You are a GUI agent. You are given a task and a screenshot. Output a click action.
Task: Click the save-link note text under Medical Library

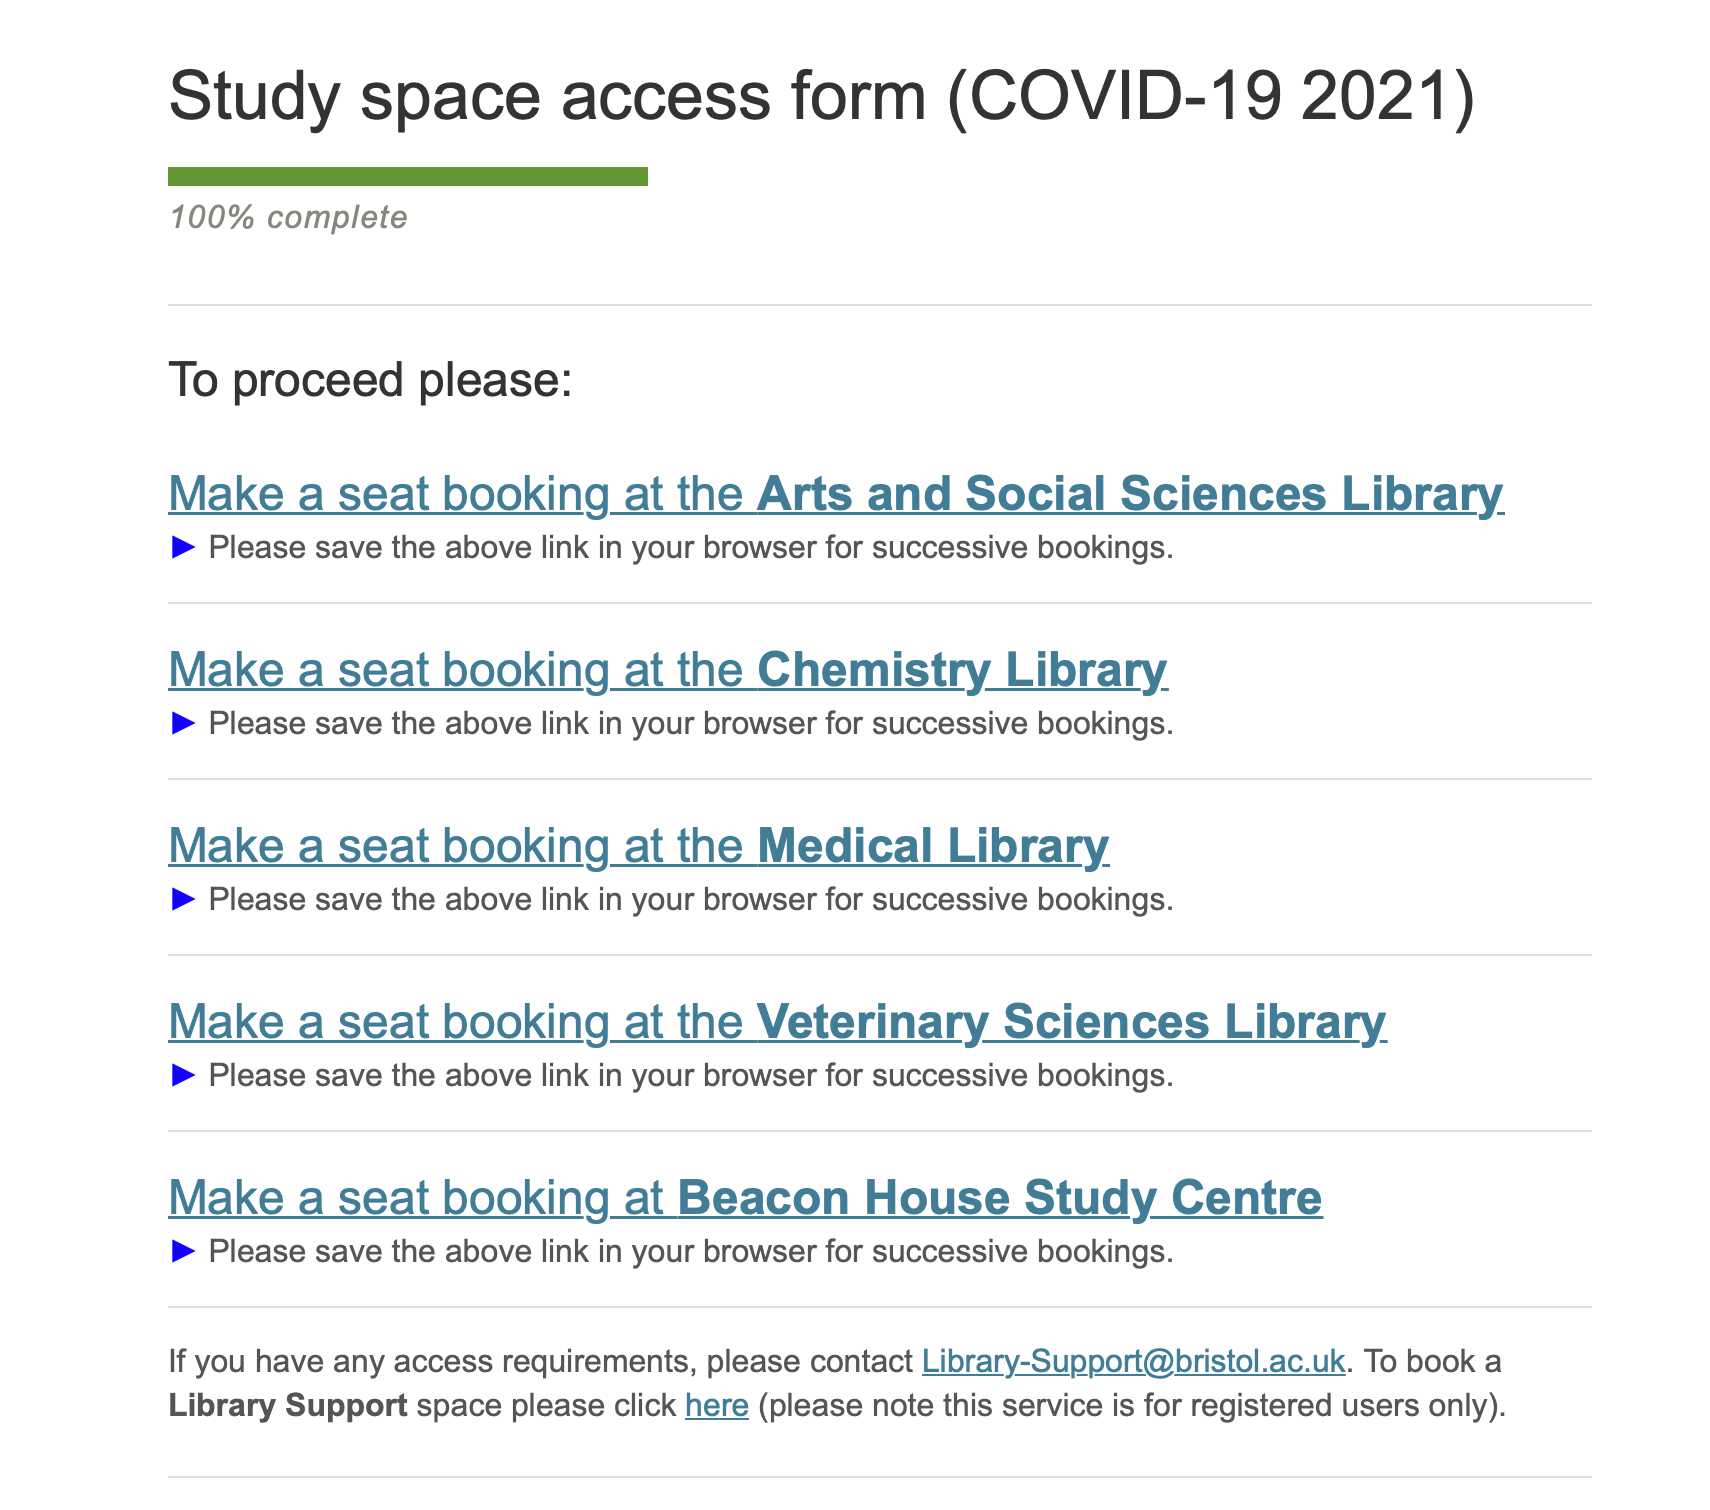pyautogui.click(x=690, y=900)
